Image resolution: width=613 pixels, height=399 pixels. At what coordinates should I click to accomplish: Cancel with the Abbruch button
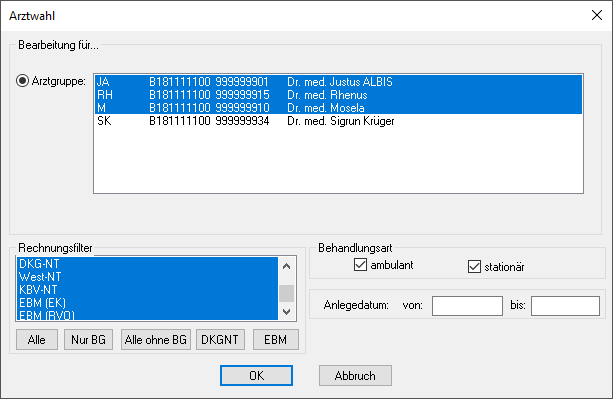(355, 376)
